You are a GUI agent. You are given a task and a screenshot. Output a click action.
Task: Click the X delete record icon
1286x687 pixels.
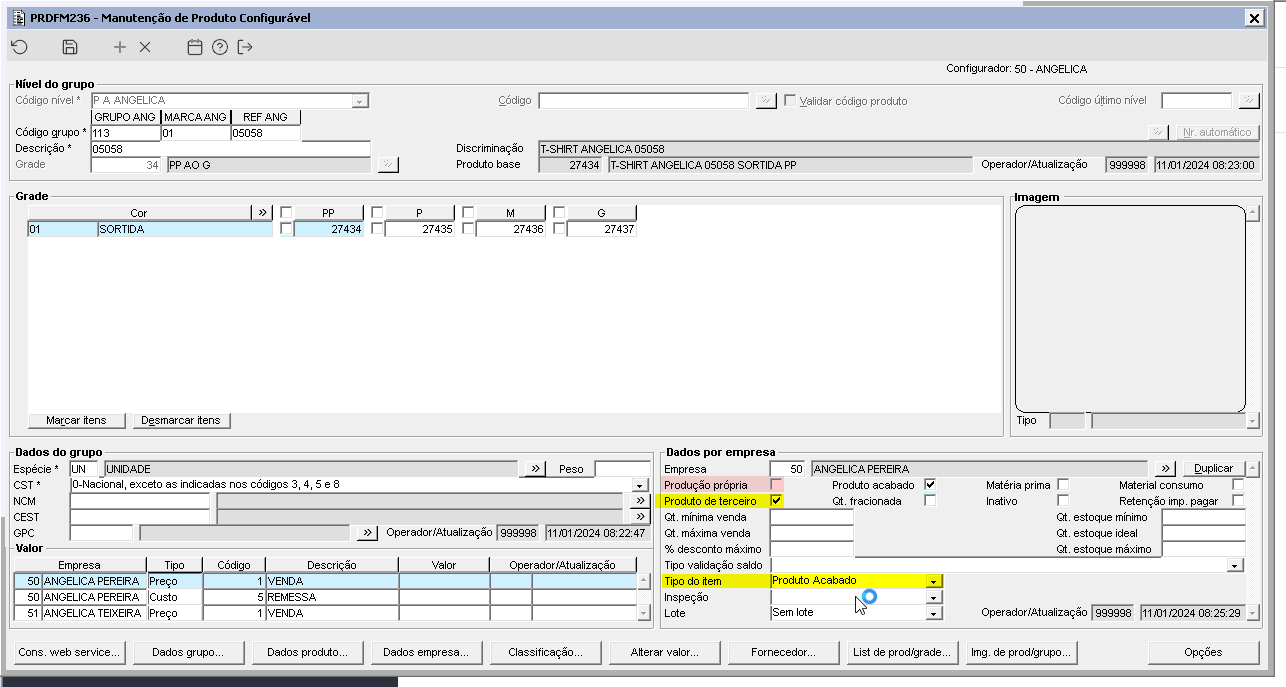[x=145, y=47]
